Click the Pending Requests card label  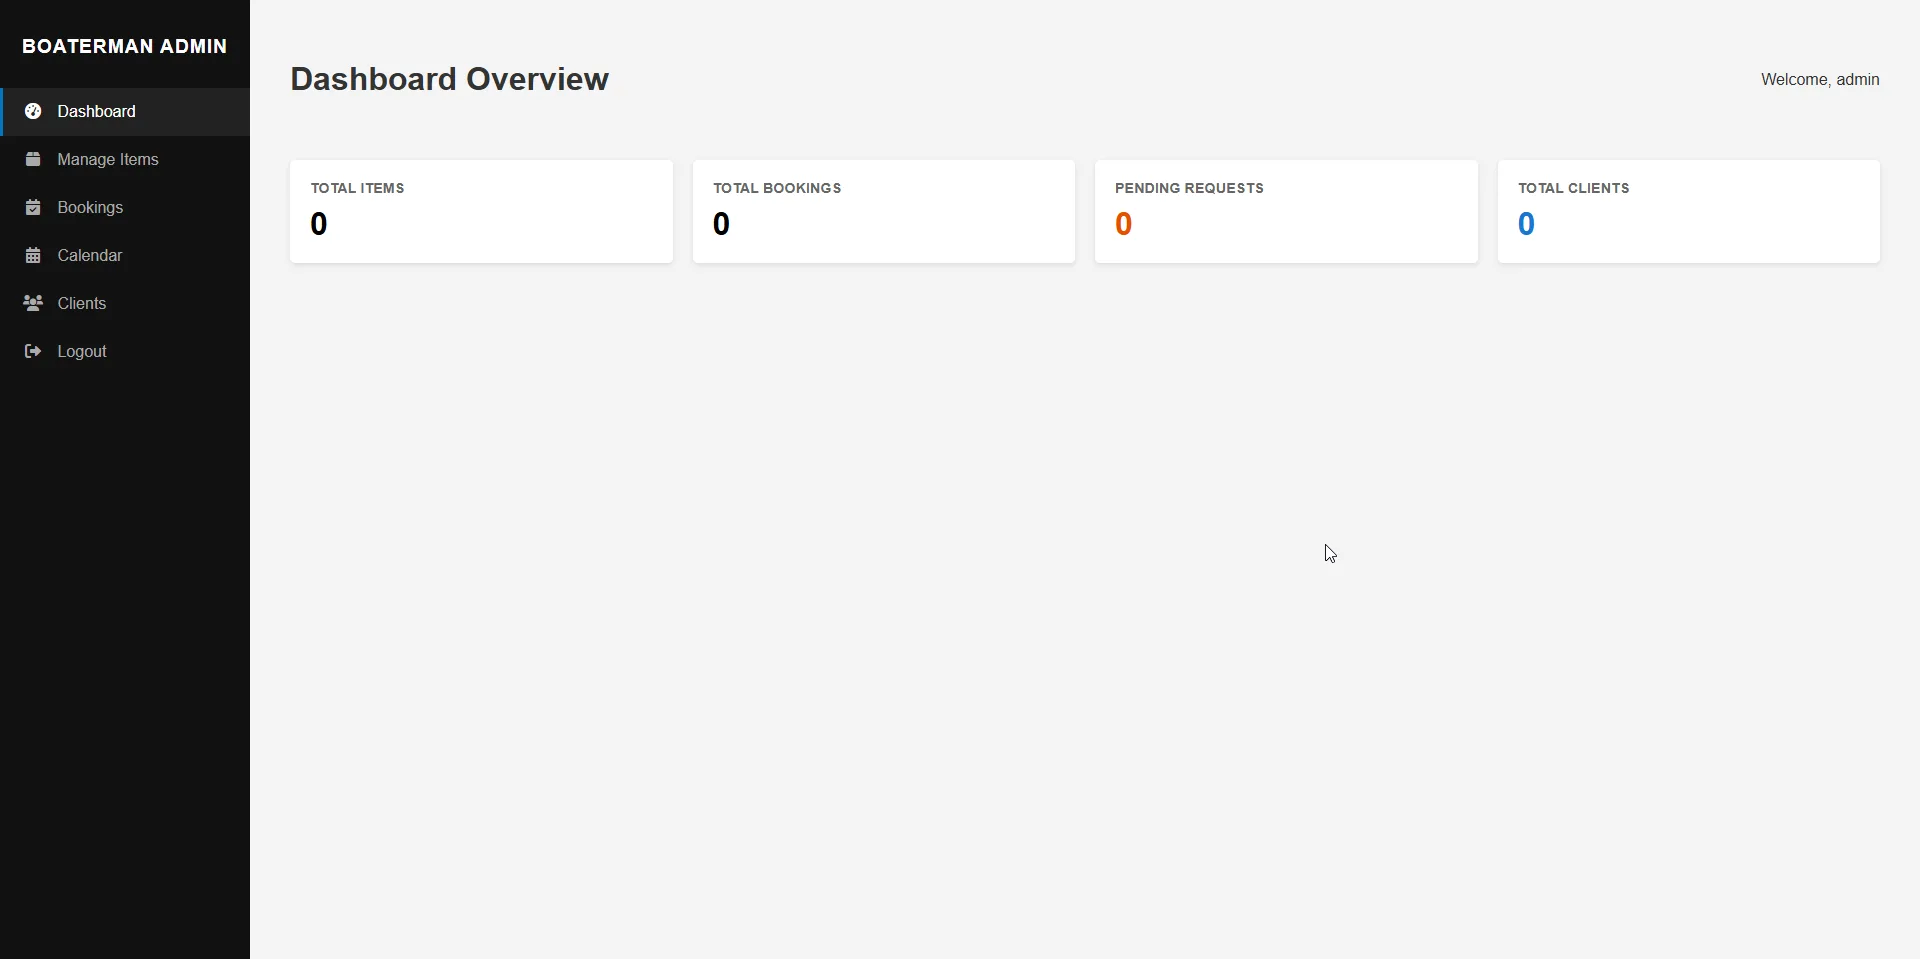[1189, 188]
